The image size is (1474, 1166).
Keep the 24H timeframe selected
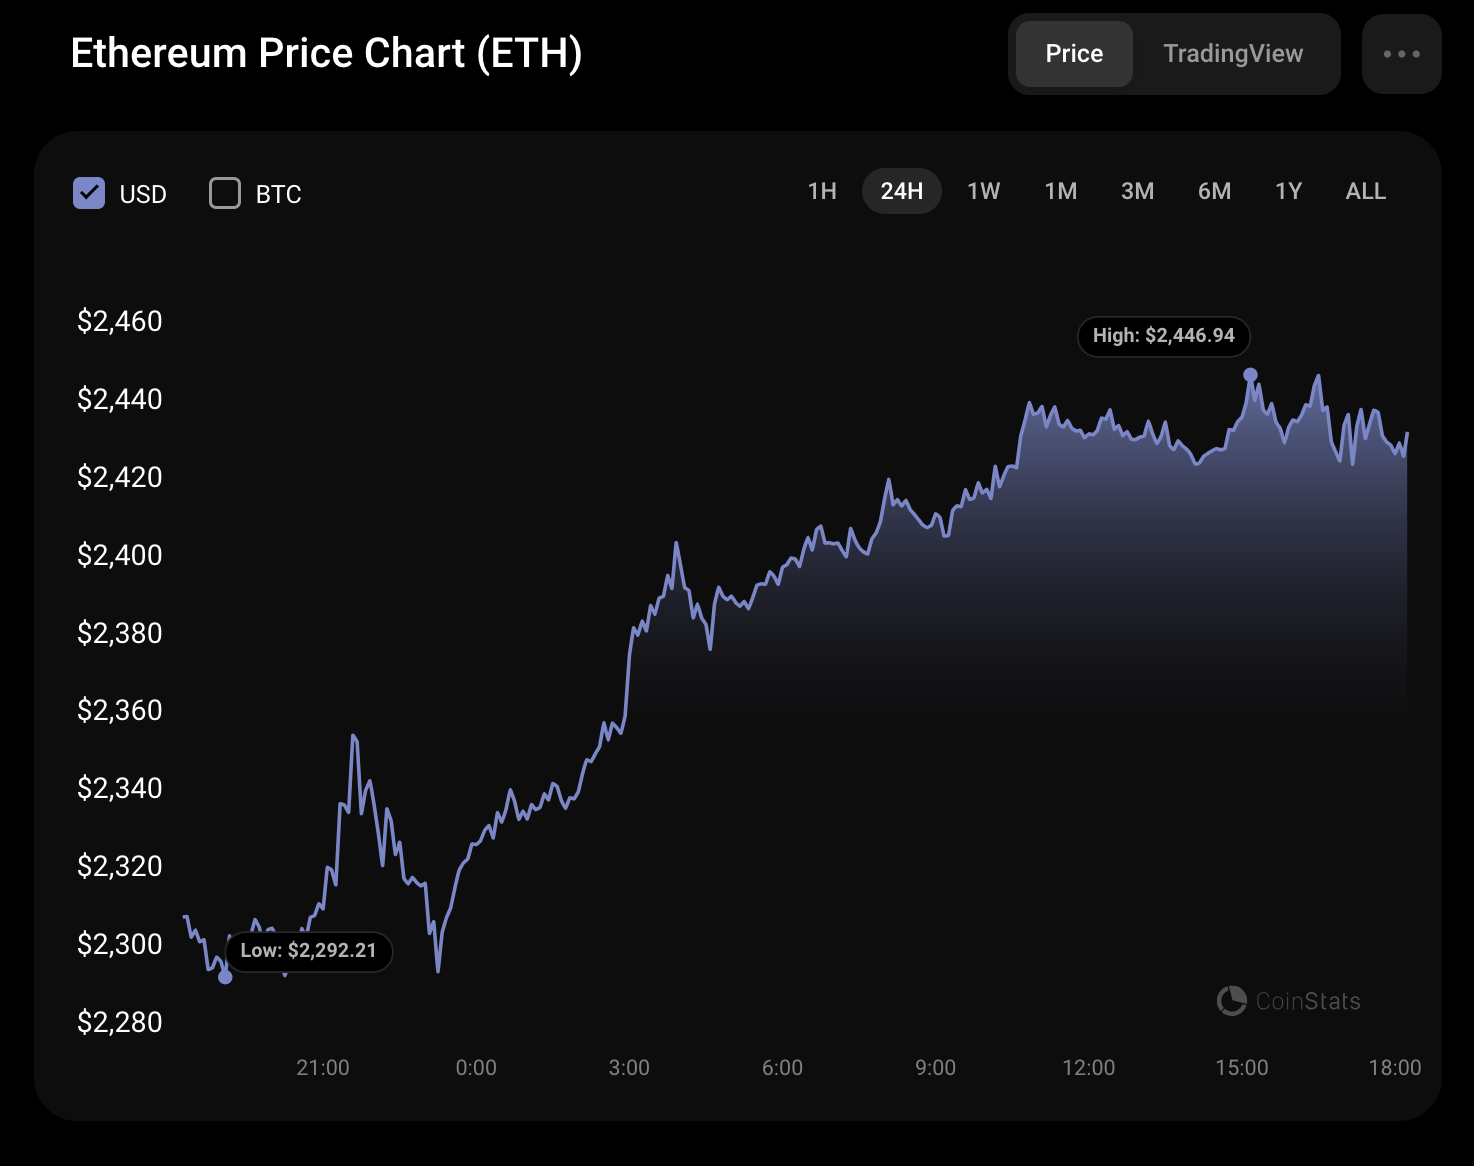coord(902,191)
